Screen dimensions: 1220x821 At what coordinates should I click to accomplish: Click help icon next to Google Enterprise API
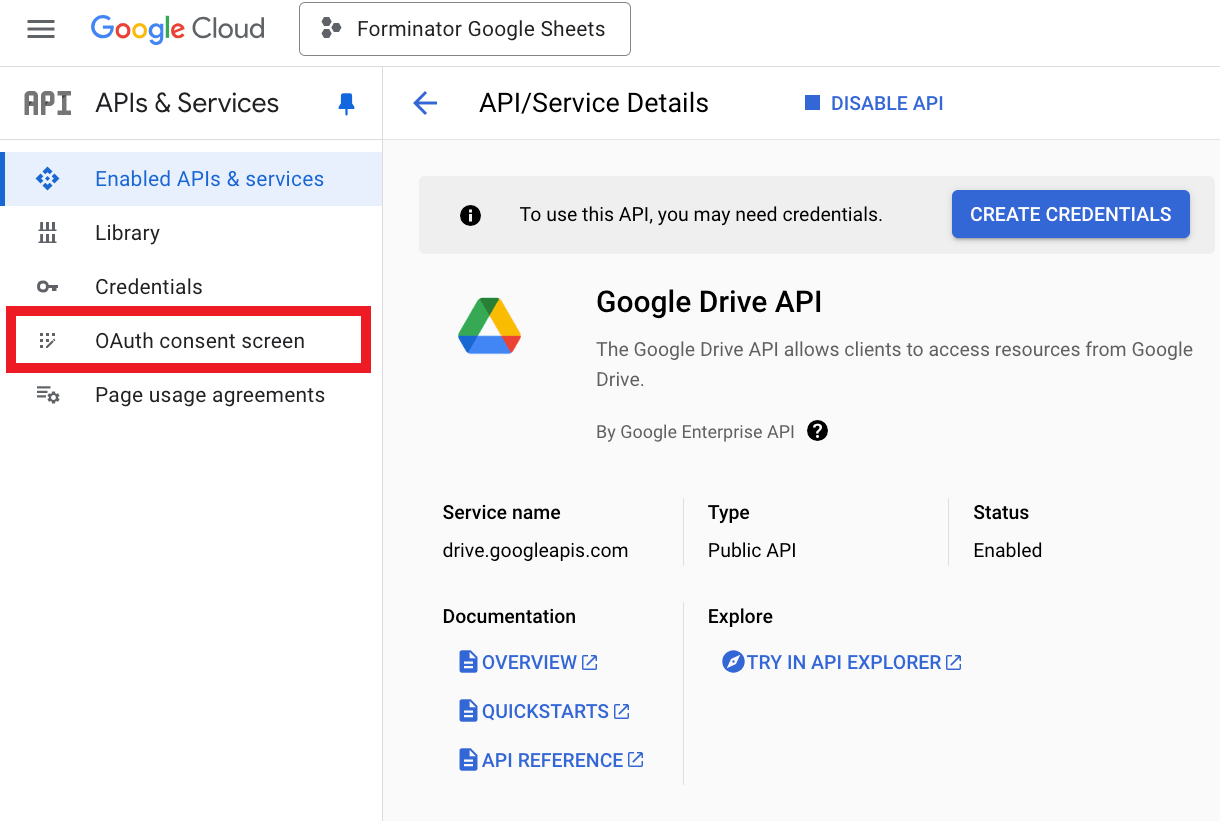pyautogui.click(x=818, y=431)
